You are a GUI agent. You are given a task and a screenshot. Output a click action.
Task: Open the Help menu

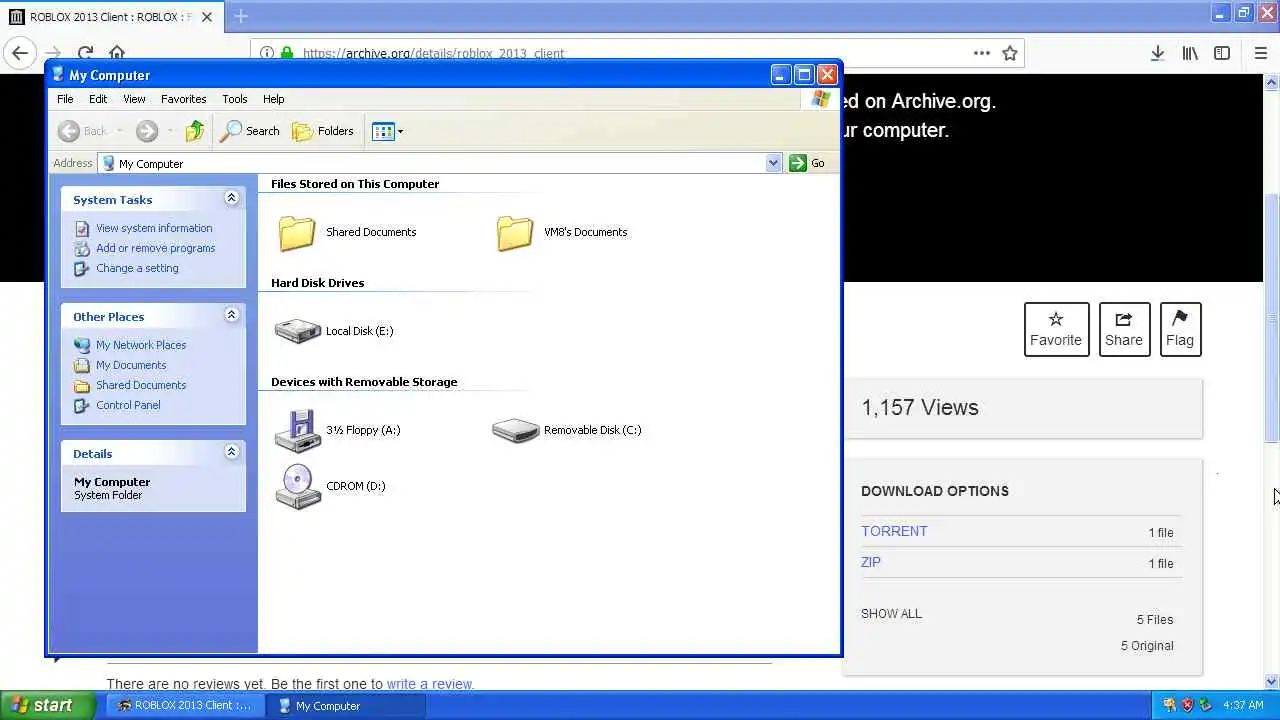click(274, 99)
